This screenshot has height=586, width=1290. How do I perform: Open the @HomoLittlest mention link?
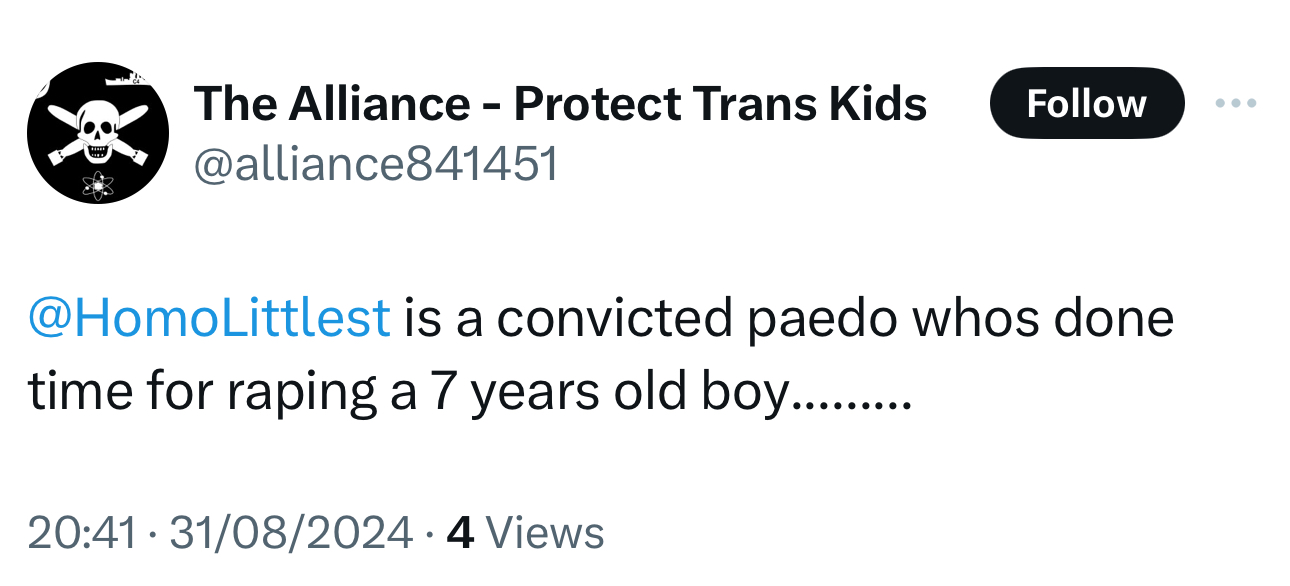coord(210,318)
